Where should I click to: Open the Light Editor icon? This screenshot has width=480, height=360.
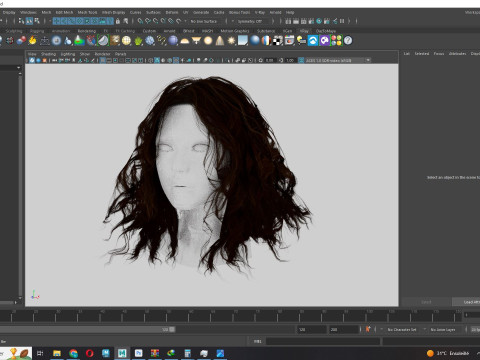(335, 21)
